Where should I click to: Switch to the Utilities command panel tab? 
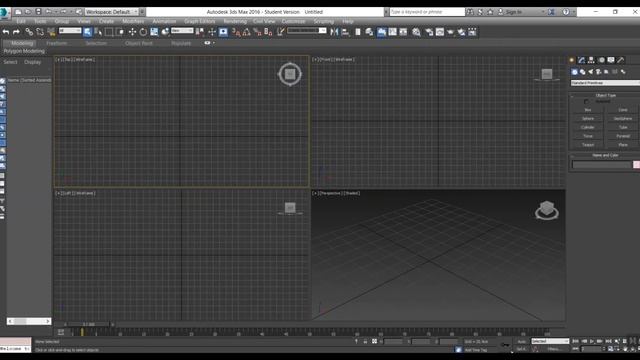621,60
